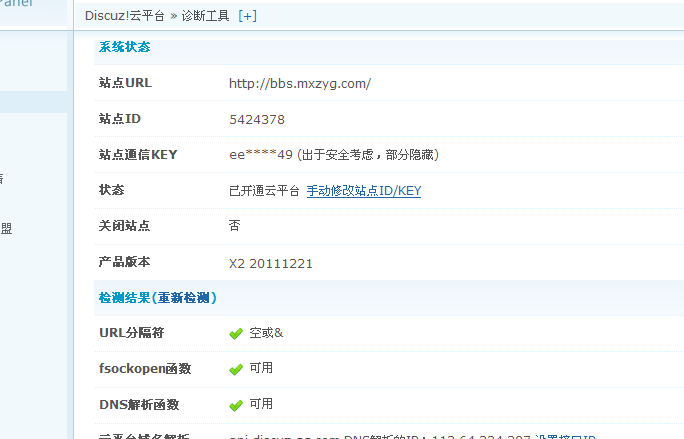Click Discuz!云平台 in the breadcrumb

[x=124, y=16]
